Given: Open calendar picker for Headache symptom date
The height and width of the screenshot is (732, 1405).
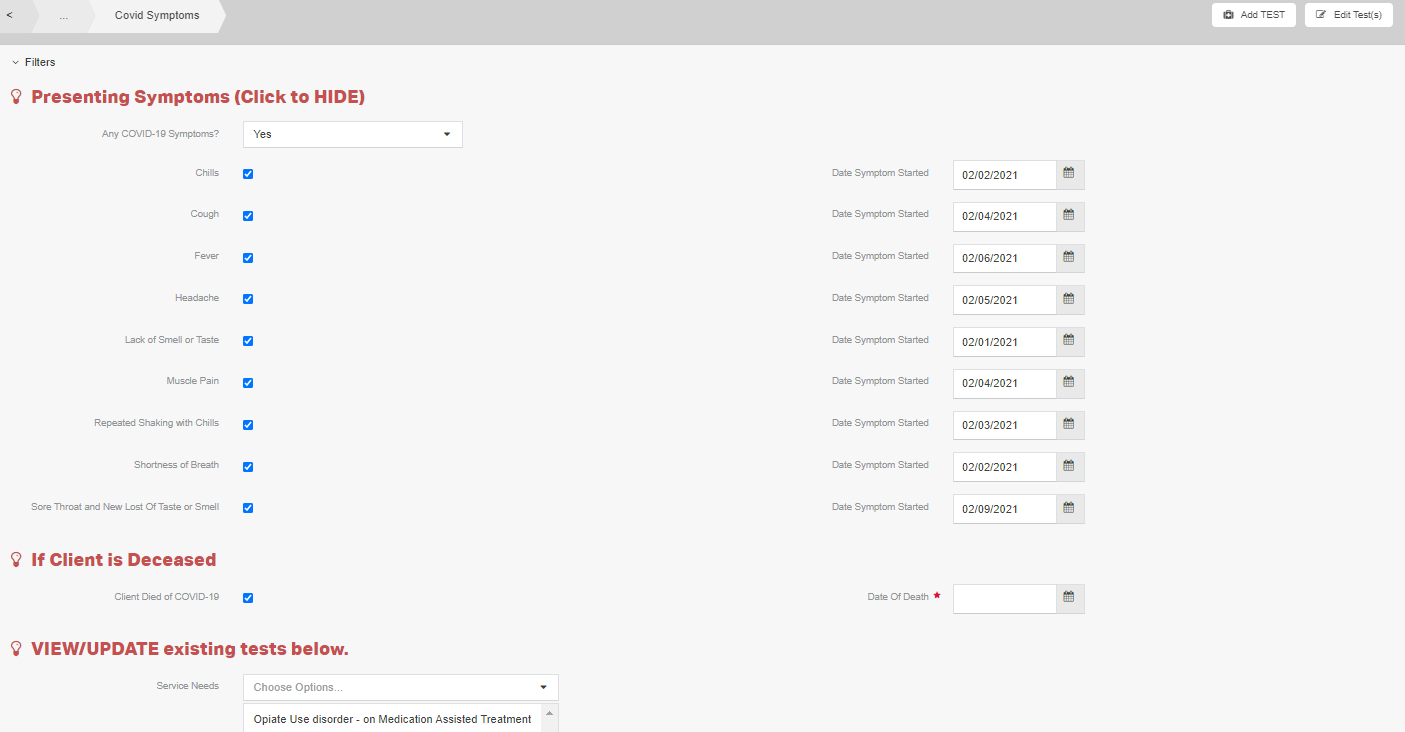Looking at the screenshot, I should click(x=1069, y=300).
